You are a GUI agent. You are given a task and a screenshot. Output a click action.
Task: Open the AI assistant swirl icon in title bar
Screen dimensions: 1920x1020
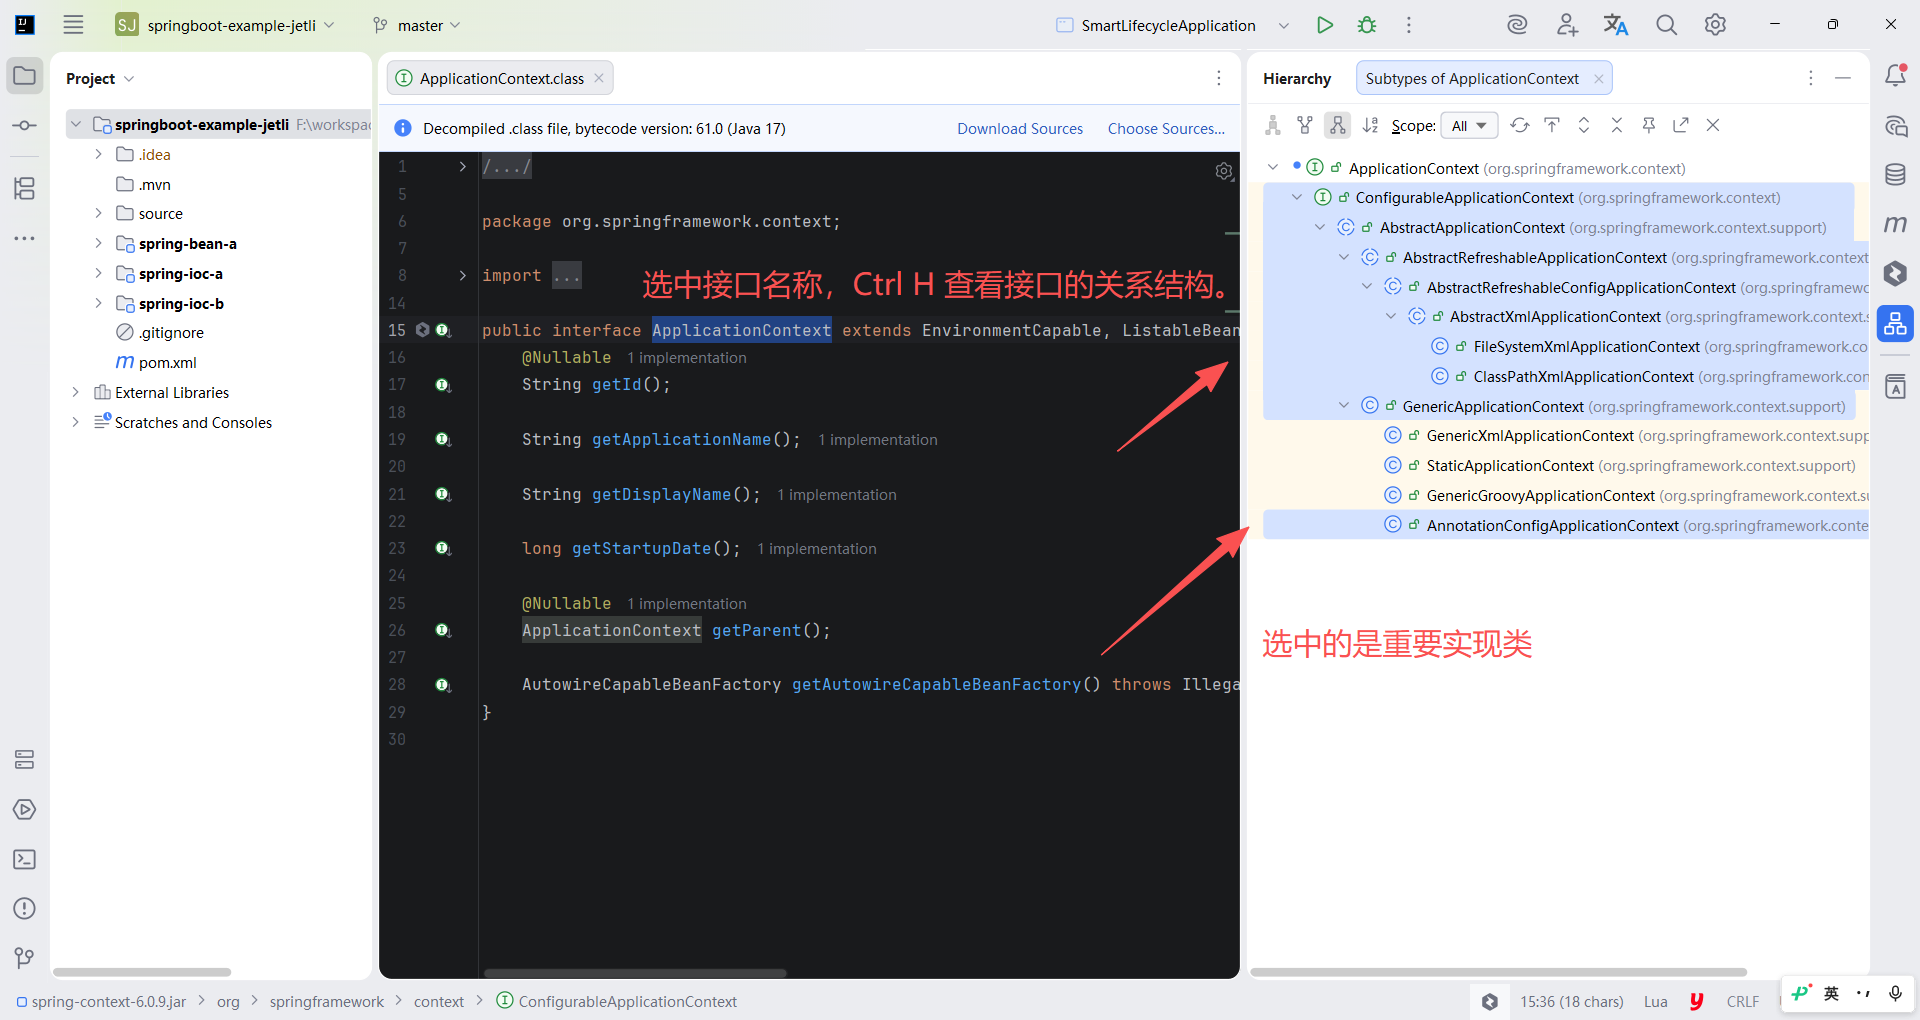tap(1517, 25)
